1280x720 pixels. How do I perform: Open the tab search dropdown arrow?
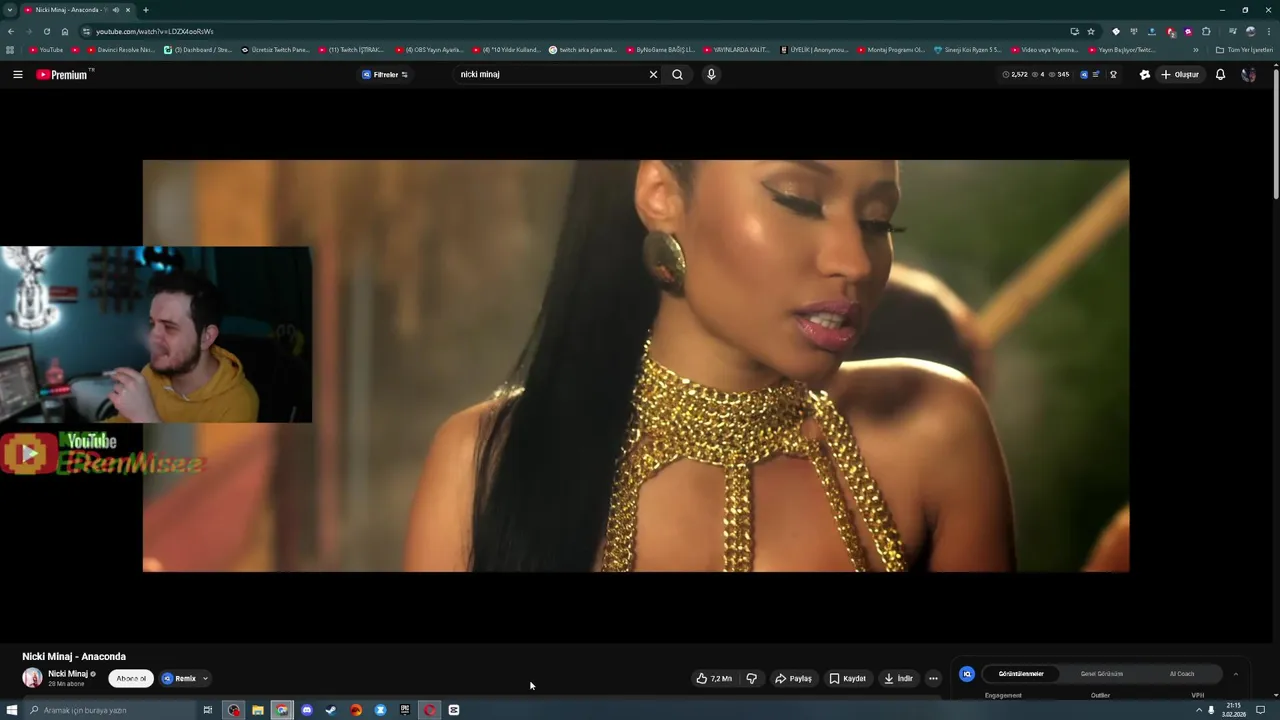point(10,10)
